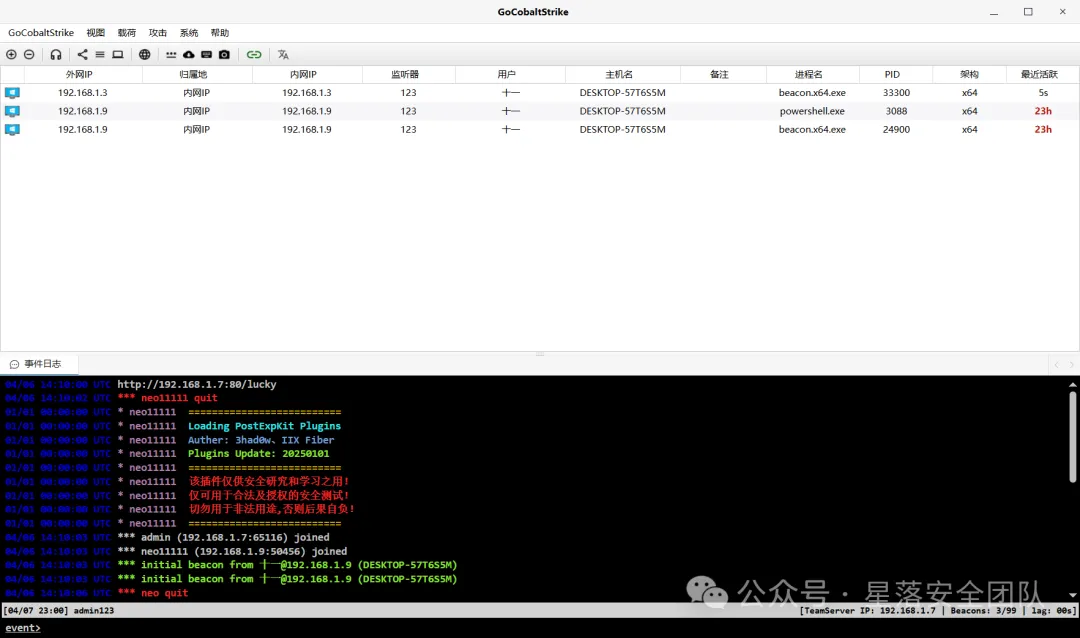This screenshot has width=1080, height=638.
Task: Select hostname cell in PID 33300 row
Action: pyautogui.click(x=623, y=92)
